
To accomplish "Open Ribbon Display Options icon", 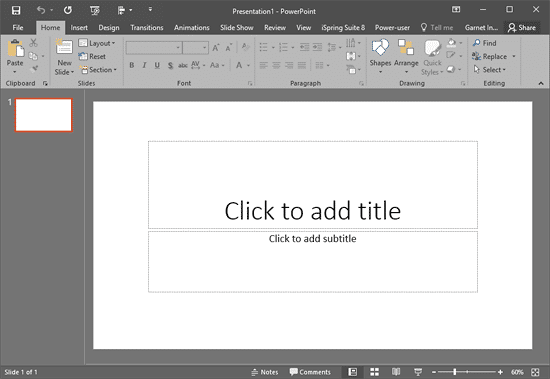I will 456,10.
